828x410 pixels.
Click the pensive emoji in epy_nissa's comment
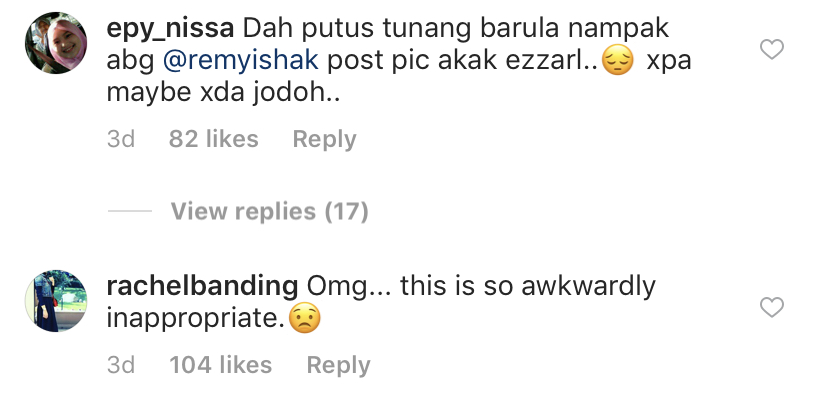pos(618,61)
